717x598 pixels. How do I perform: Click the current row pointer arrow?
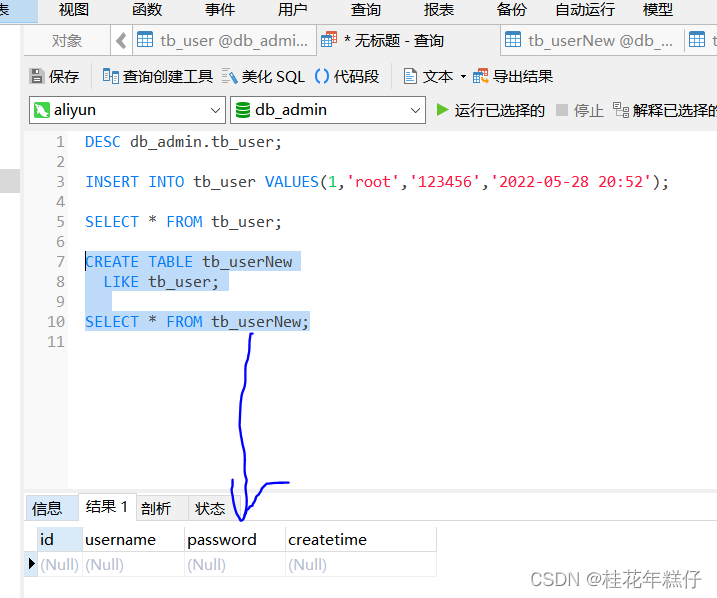click(x=32, y=563)
